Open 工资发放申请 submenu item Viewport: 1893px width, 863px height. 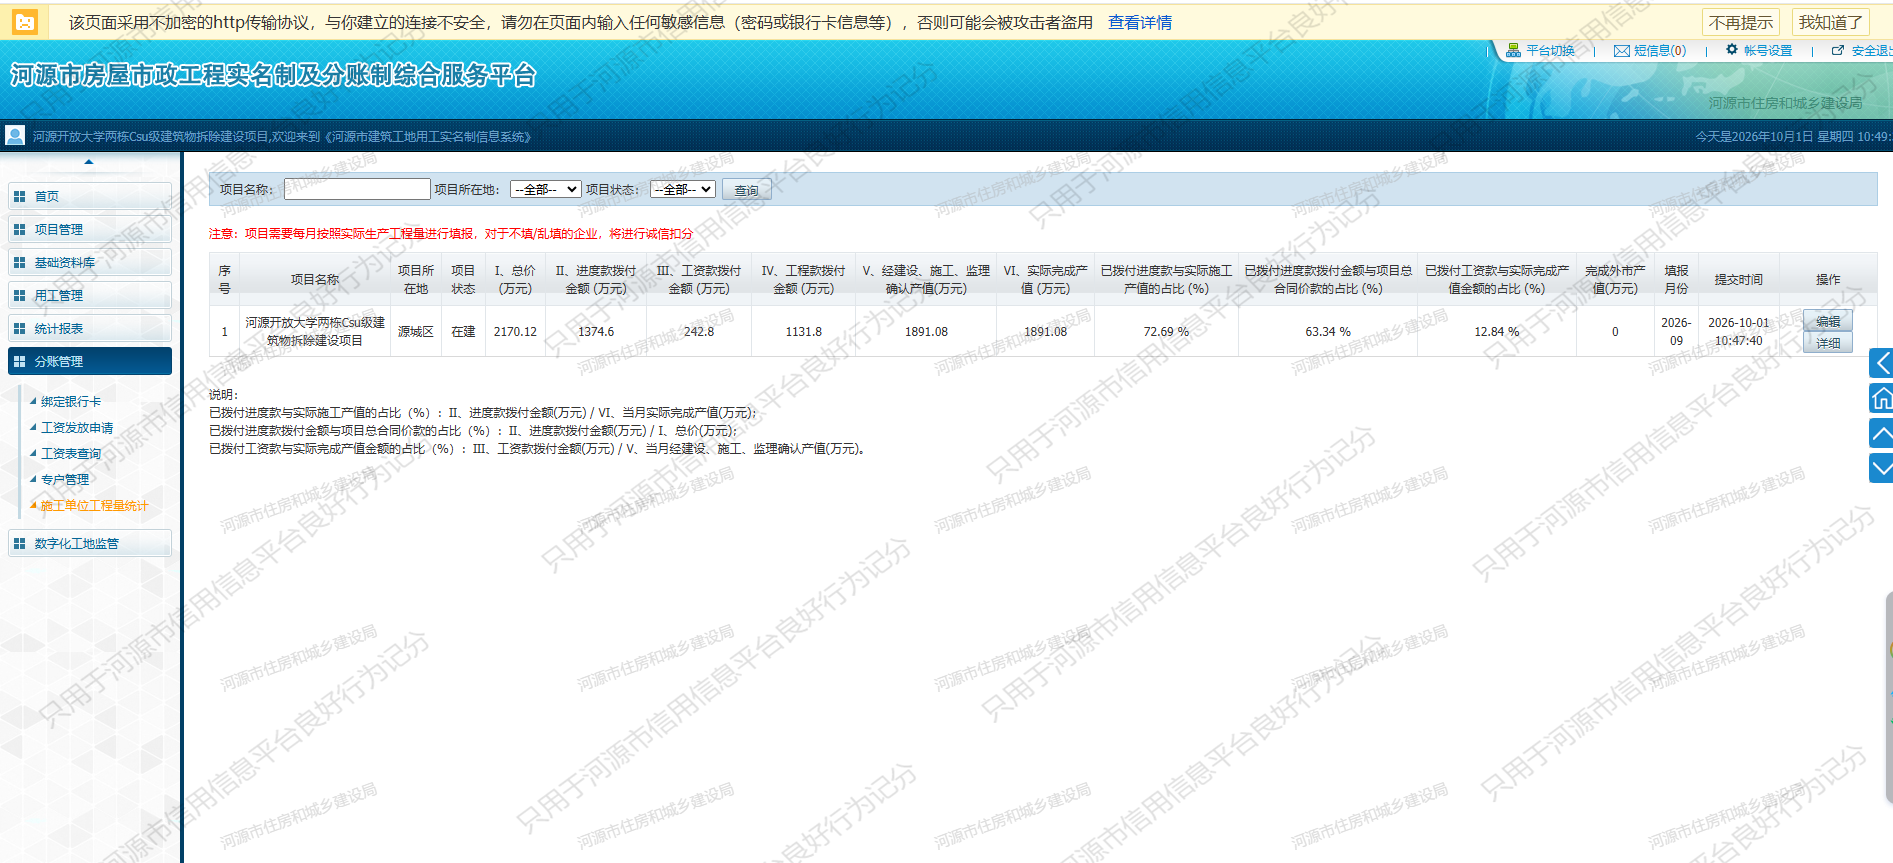[x=77, y=428]
